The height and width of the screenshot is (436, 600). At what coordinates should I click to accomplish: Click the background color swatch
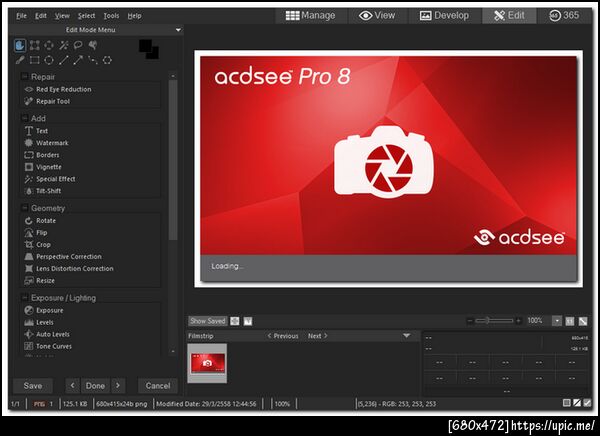click(154, 54)
